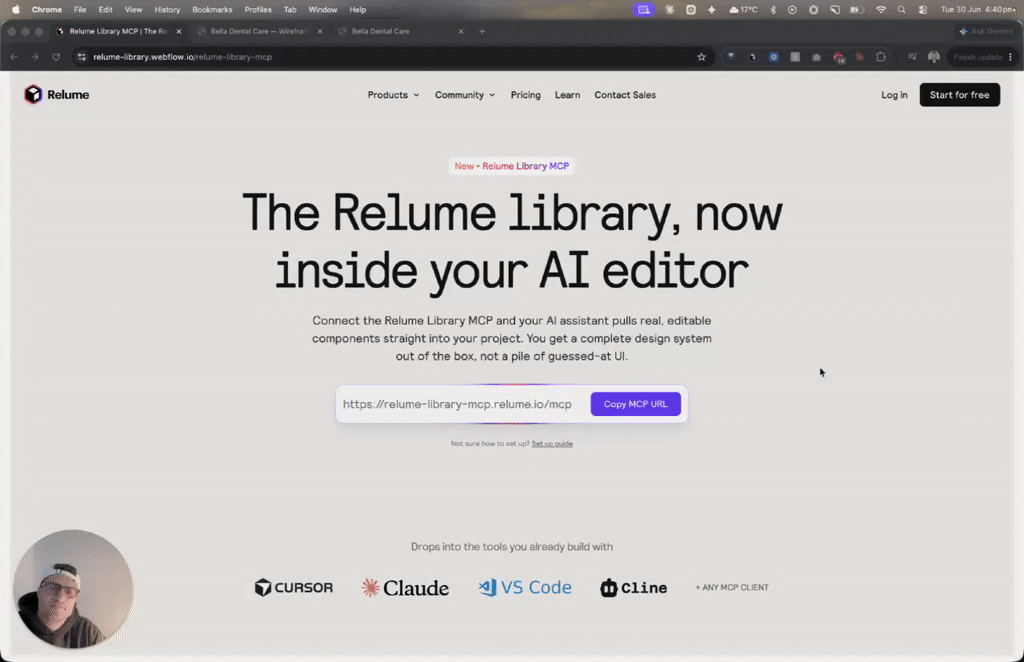
Task: Switch to the Bella Dental Care Wireframe tab
Action: tap(260, 31)
